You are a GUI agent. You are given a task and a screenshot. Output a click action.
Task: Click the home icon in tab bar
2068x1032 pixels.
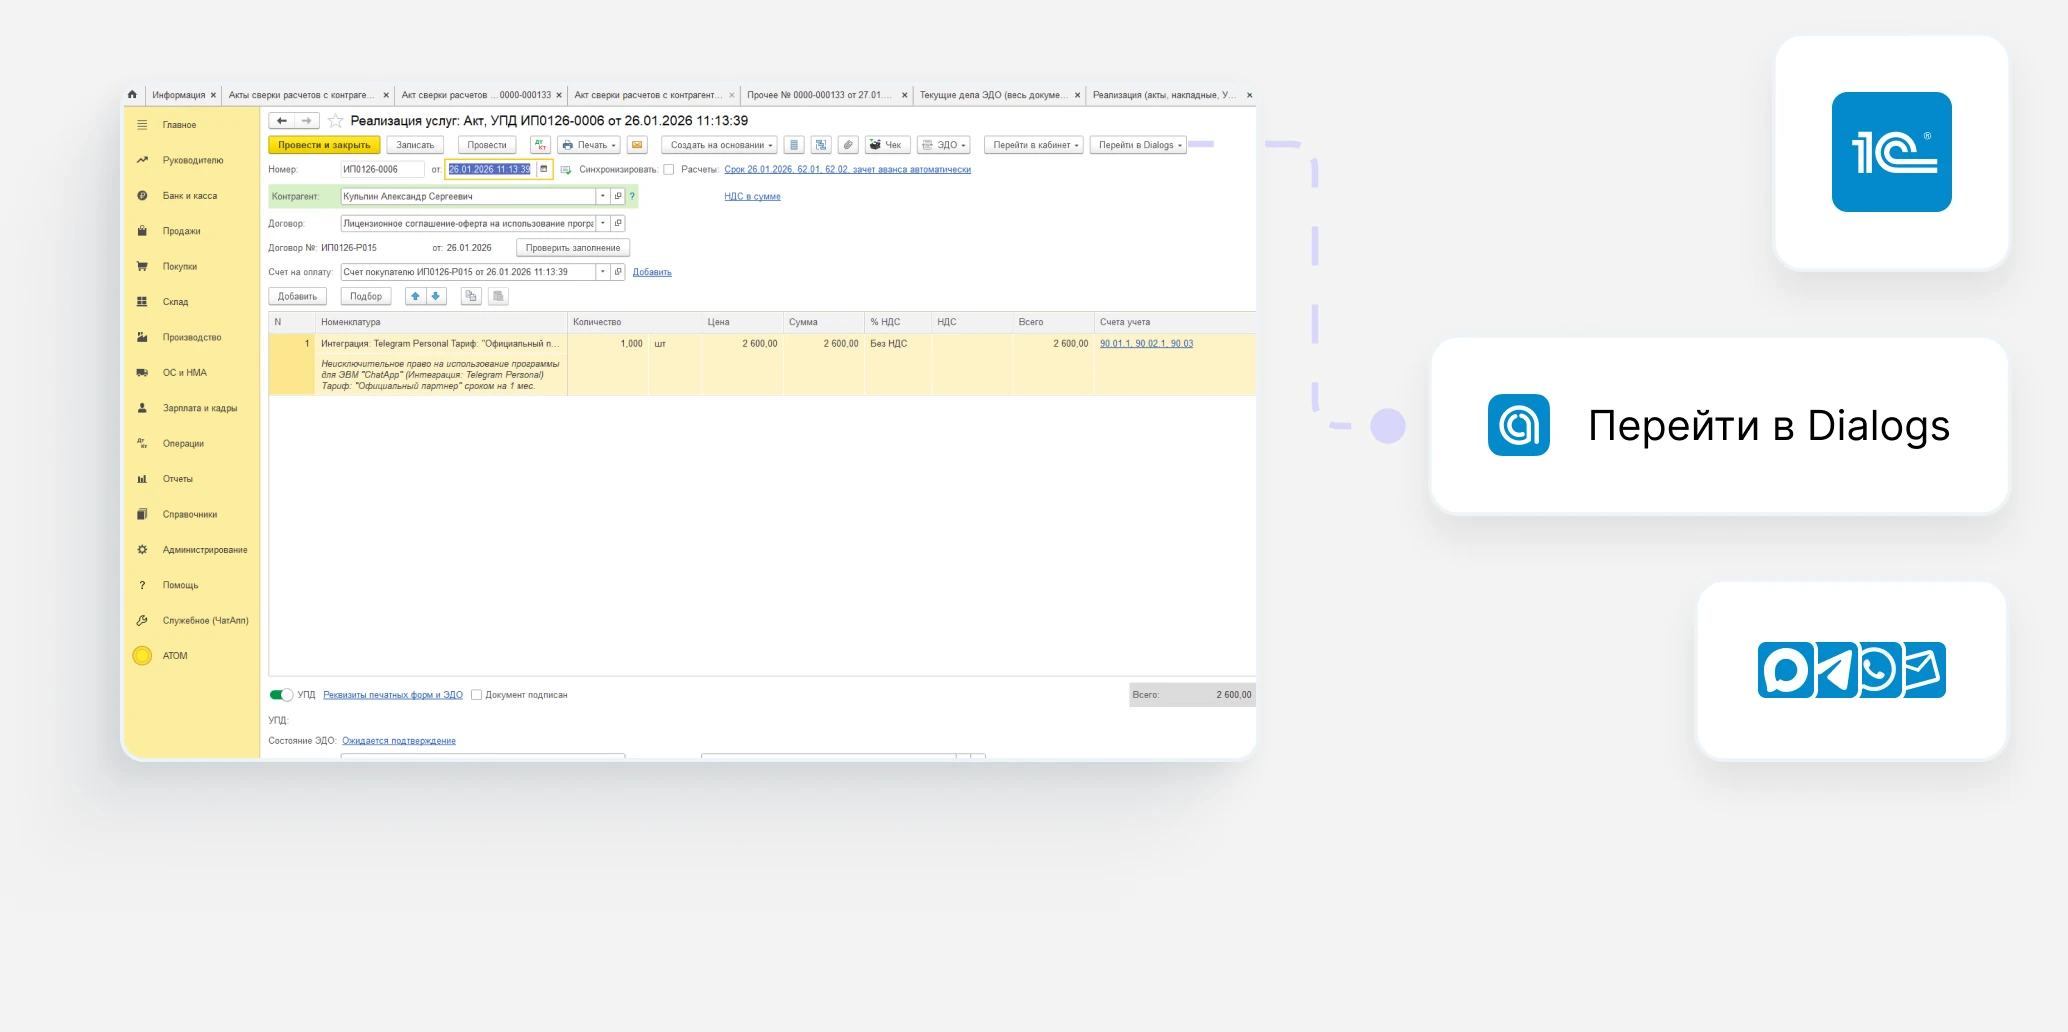coord(132,95)
